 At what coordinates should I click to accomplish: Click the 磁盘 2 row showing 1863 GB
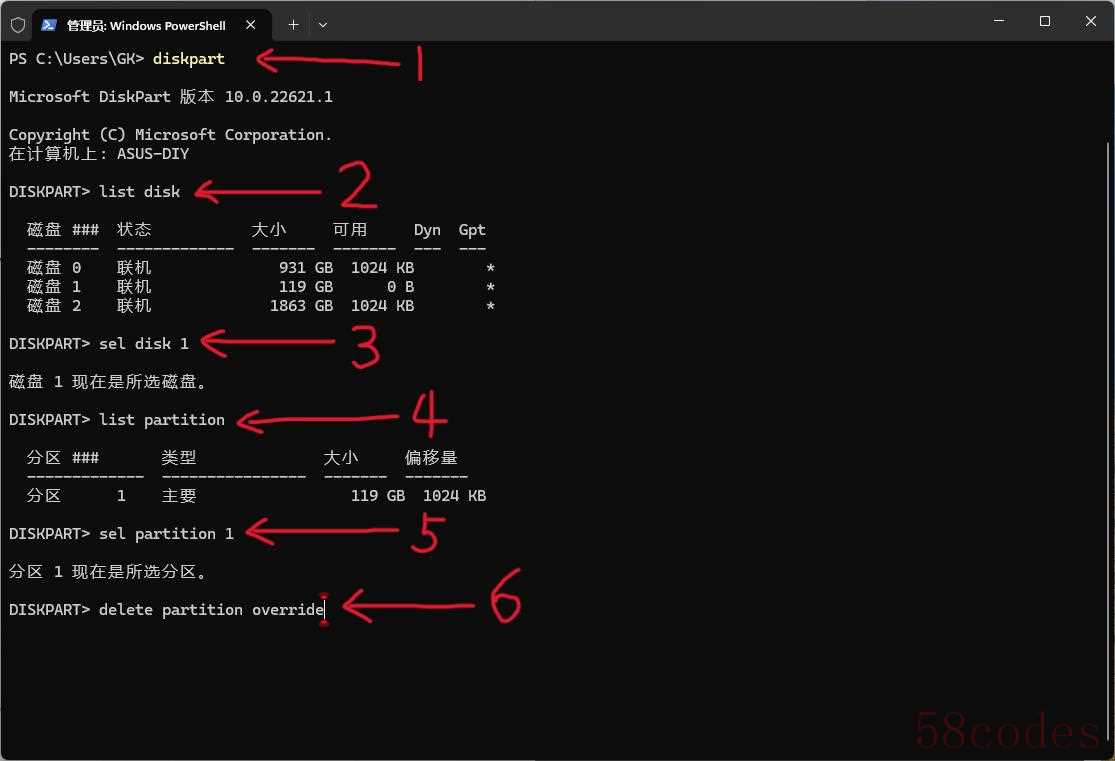point(260,306)
